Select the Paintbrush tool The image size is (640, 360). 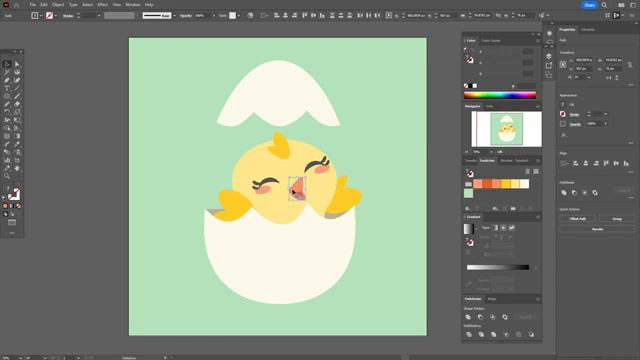pos(17,96)
